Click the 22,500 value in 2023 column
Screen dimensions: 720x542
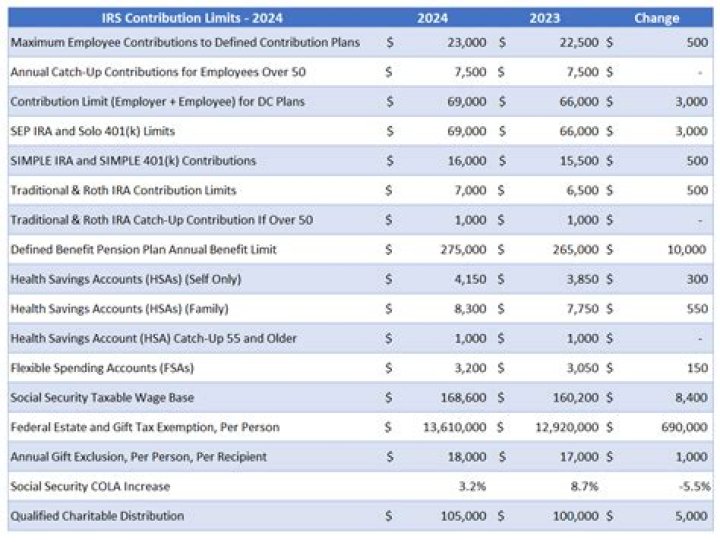click(x=579, y=42)
